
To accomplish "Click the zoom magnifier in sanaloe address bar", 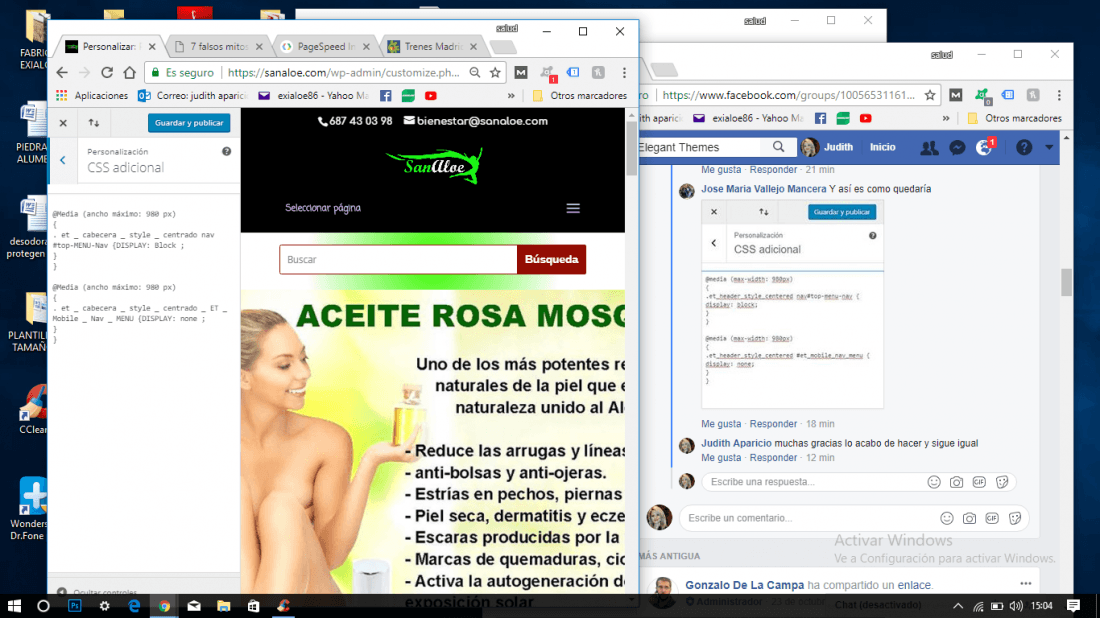I will click(x=475, y=72).
